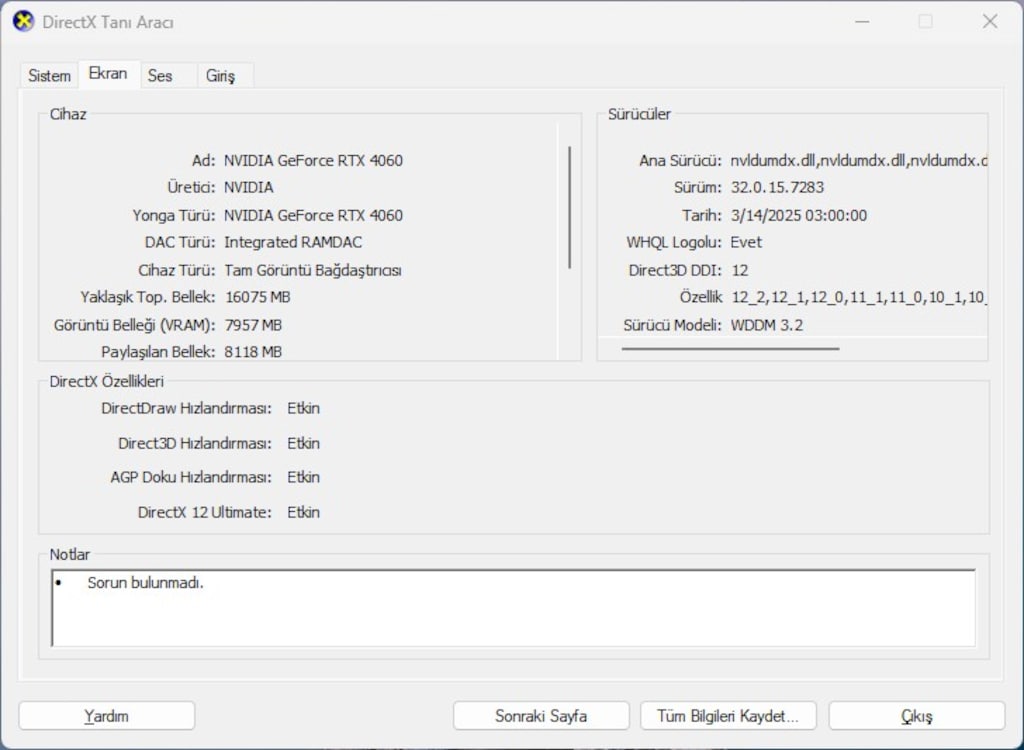Click the DirectDraw Hızlandırması Etkin value

click(304, 408)
